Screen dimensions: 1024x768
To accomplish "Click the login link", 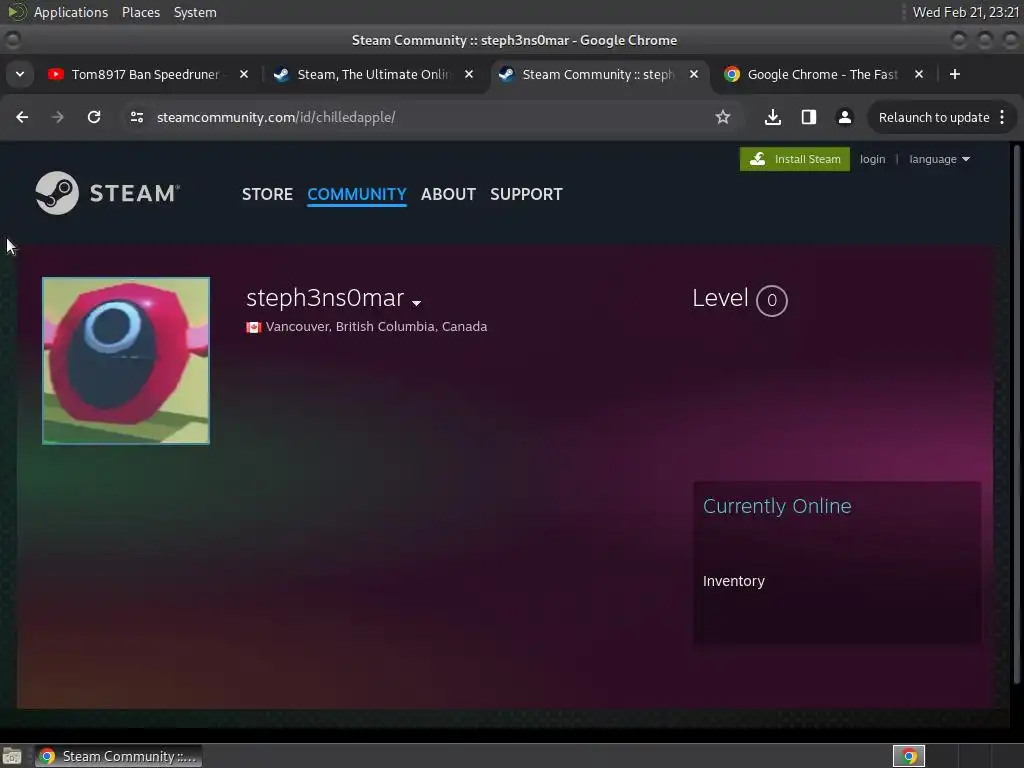I will [x=872, y=159].
